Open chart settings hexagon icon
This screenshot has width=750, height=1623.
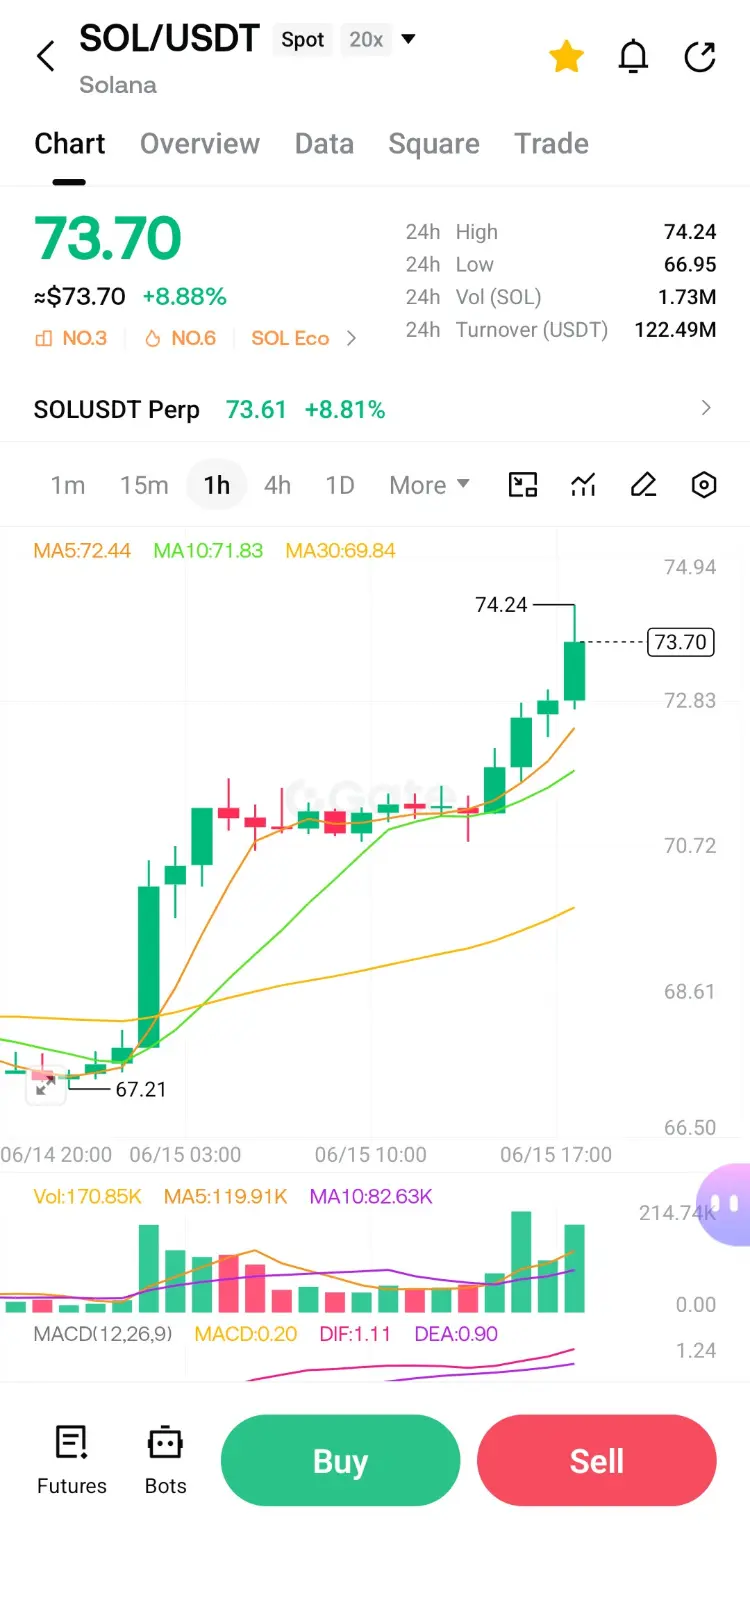click(x=704, y=485)
